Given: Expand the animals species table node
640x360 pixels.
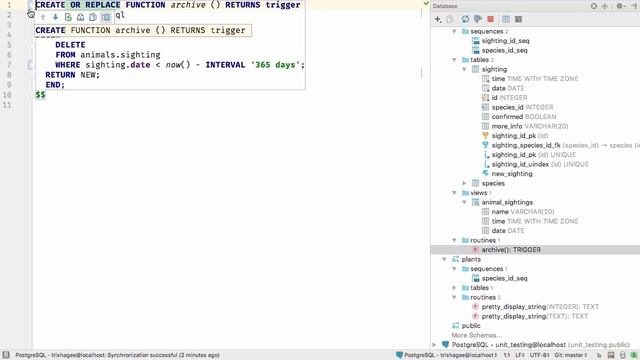Looking at the screenshot, I should (x=464, y=183).
